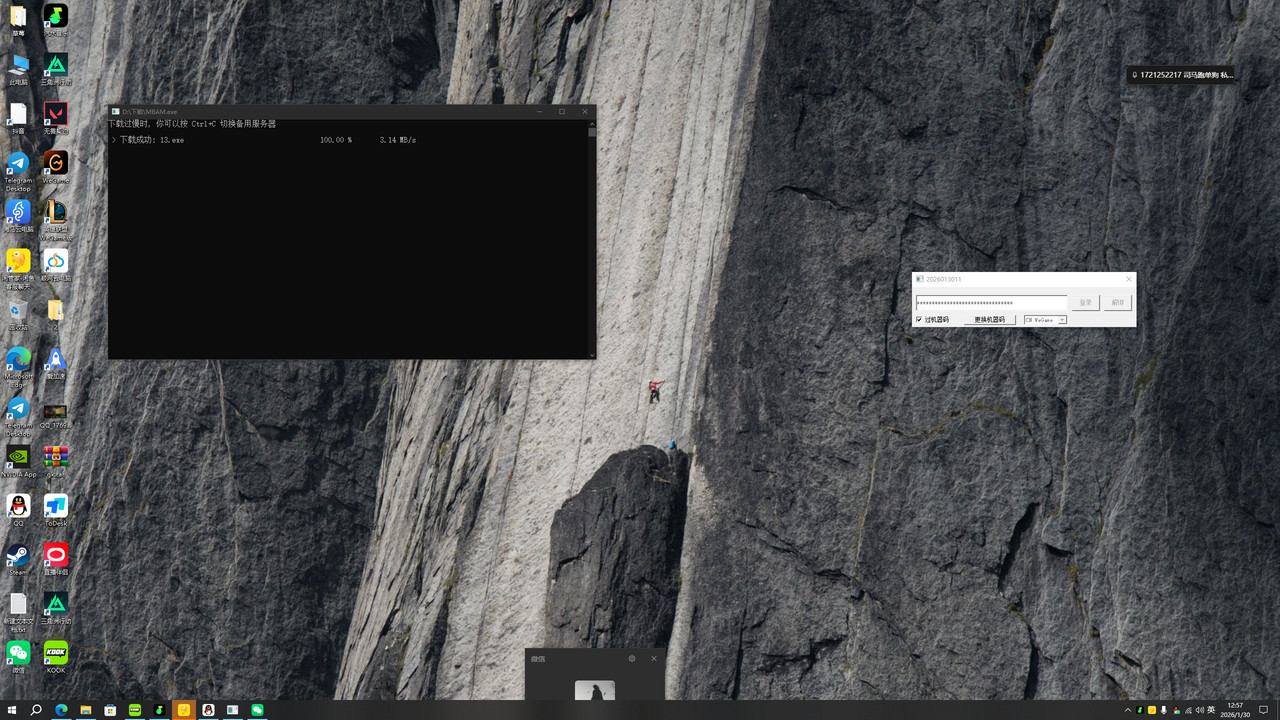1280x720 pixels.
Task: Maximize the MBAM.exe console window
Action: (562, 111)
